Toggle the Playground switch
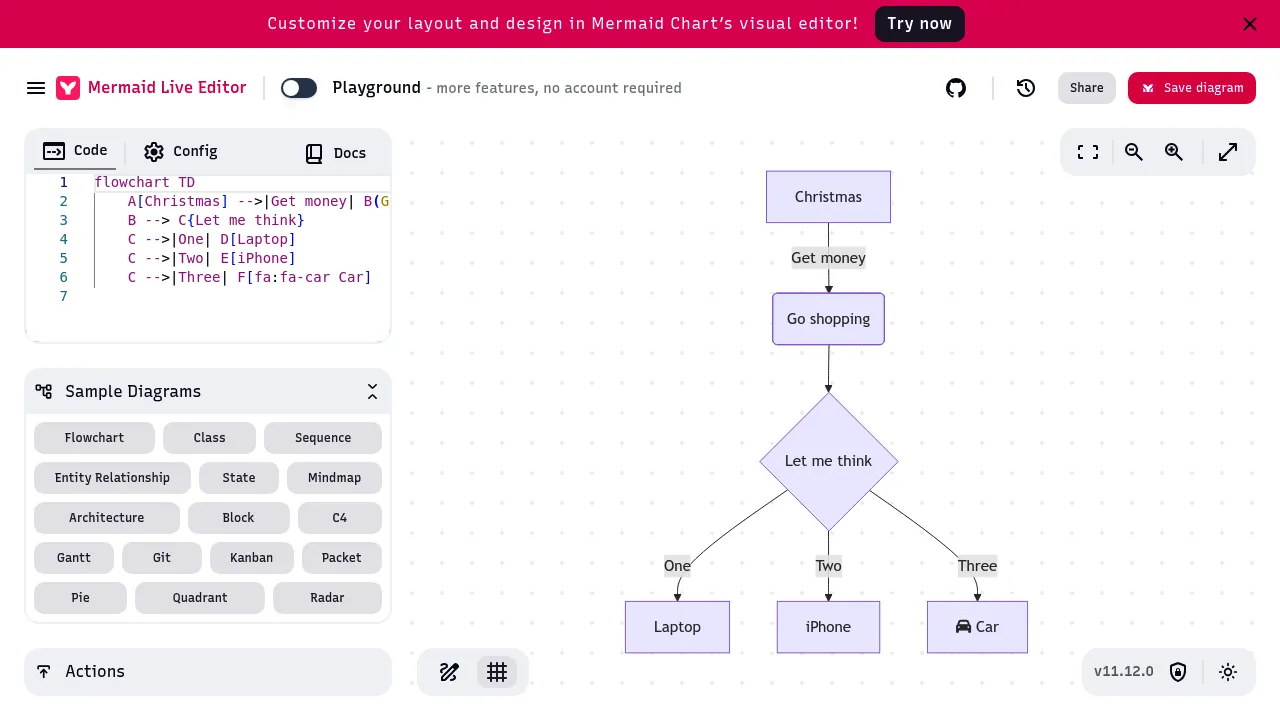 click(x=299, y=88)
